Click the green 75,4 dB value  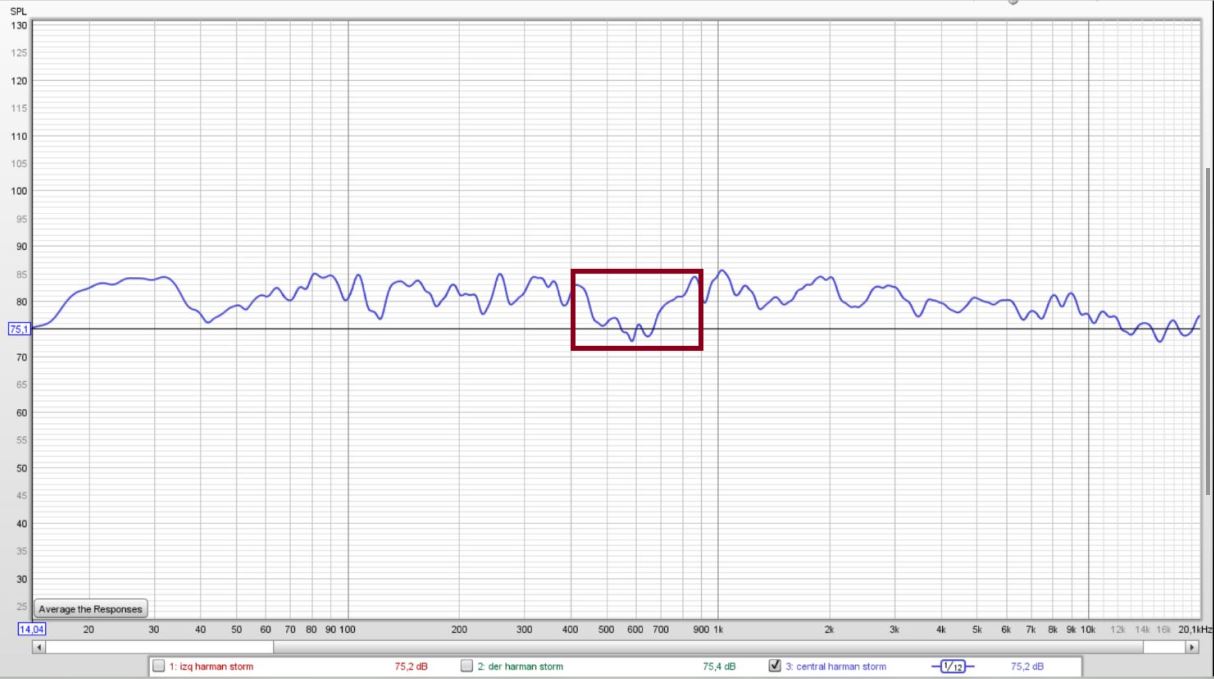(x=719, y=667)
